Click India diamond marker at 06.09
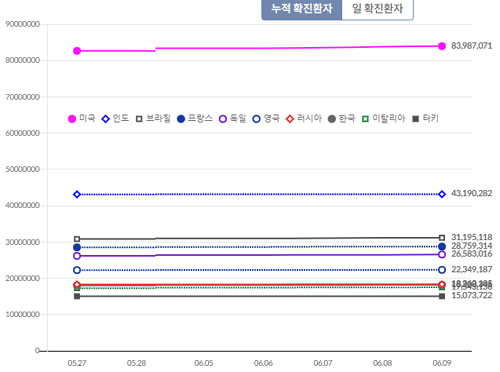Screen dimensions: 500x372 (x=442, y=194)
